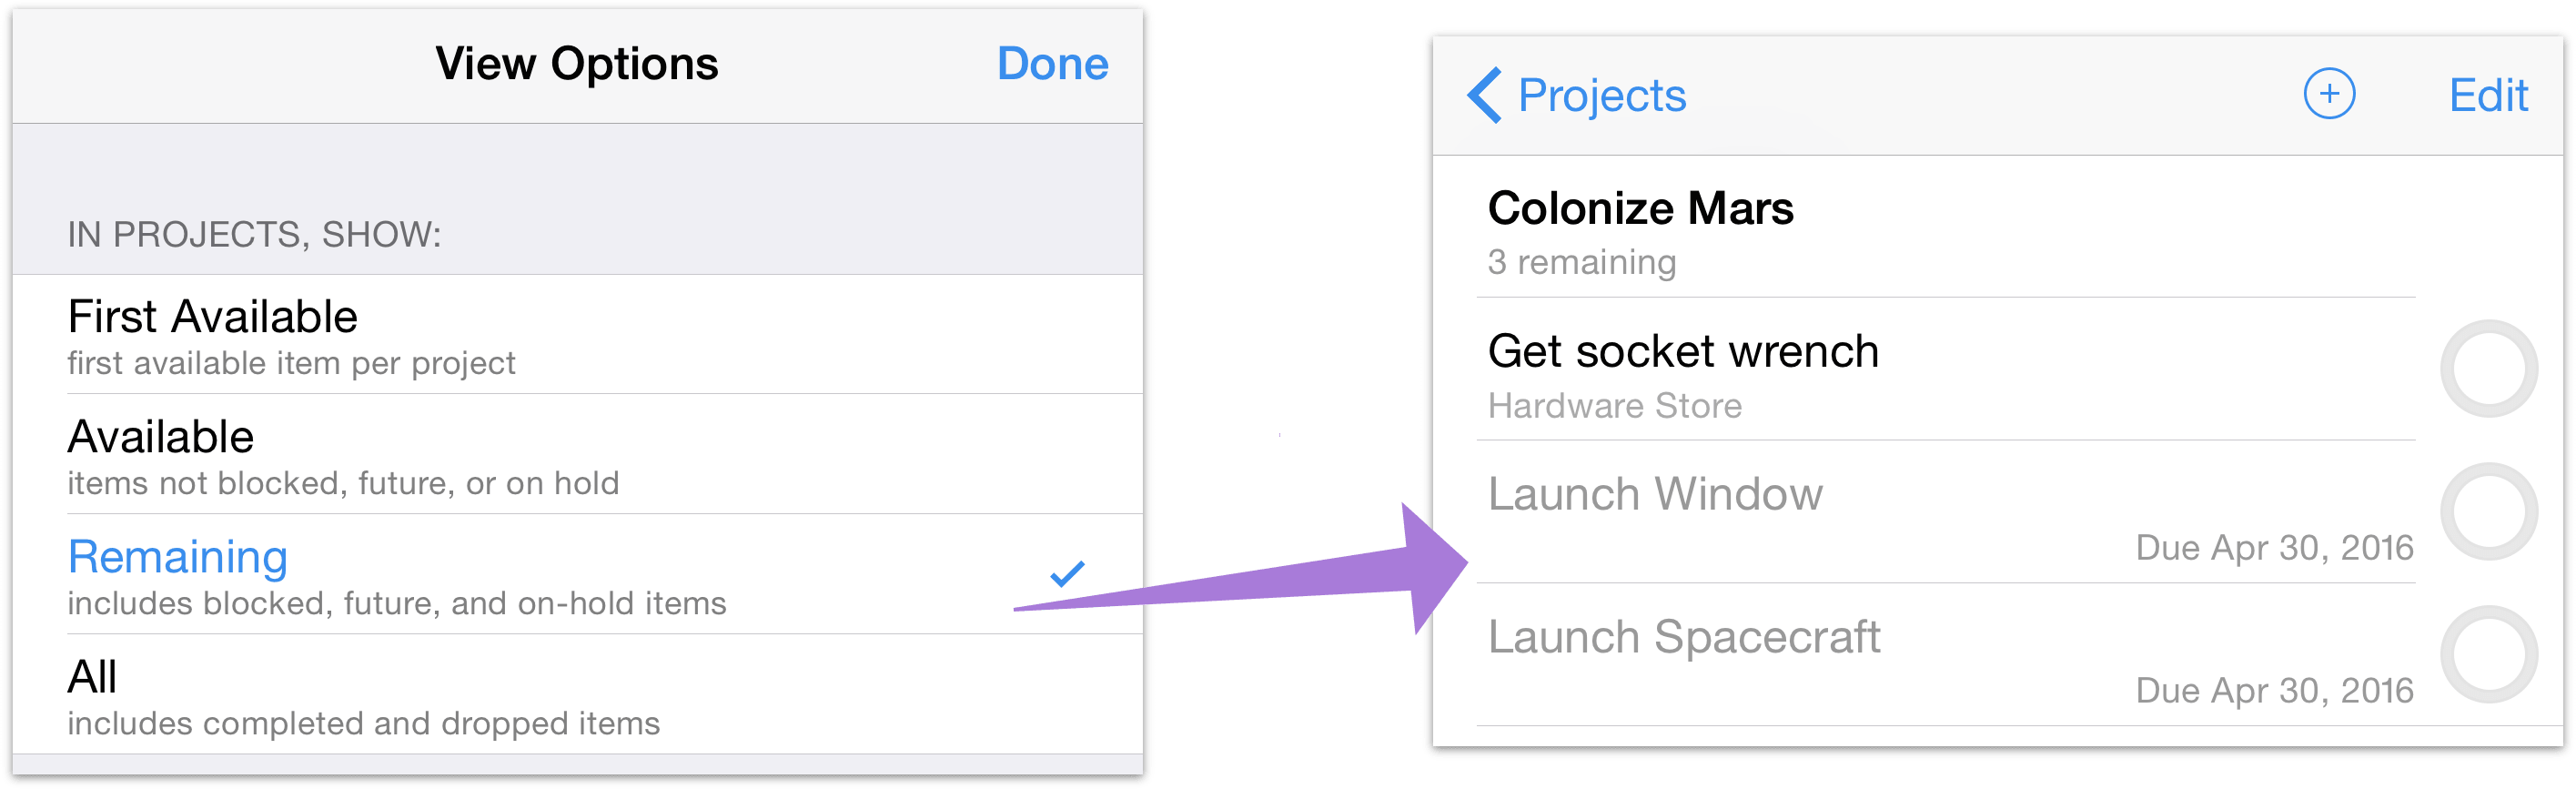The width and height of the screenshot is (2576, 789).
Task: Tap the Launch Window task row
Action: pos(1656,493)
